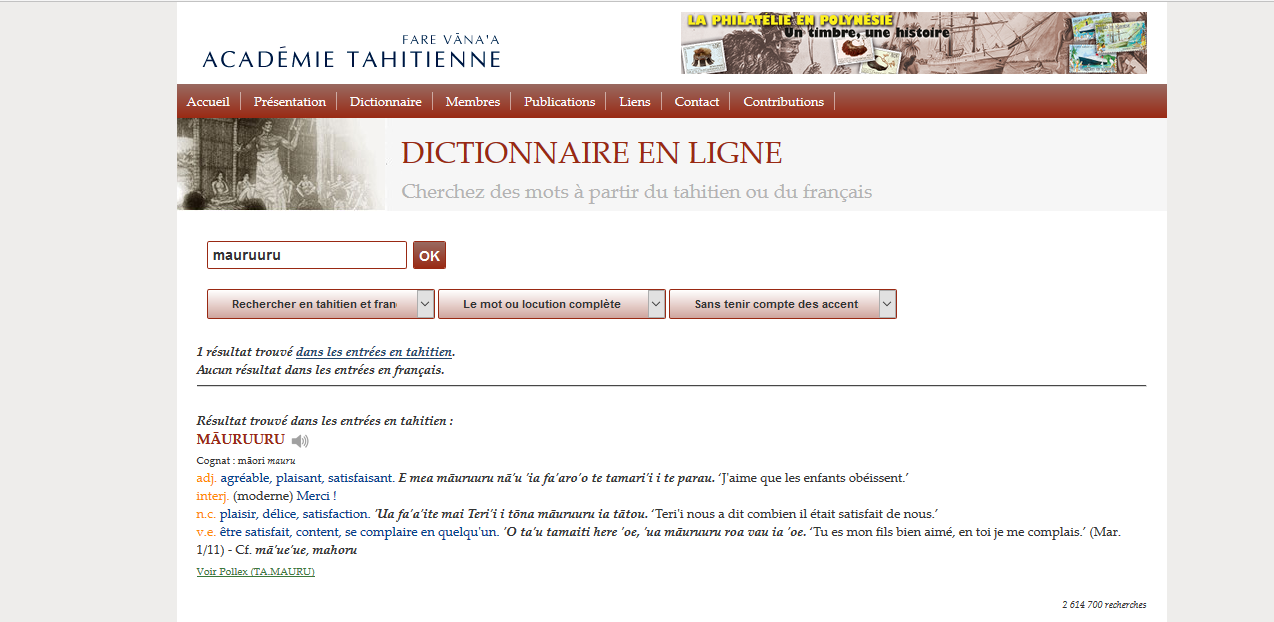Click the red OK search button

click(429, 255)
